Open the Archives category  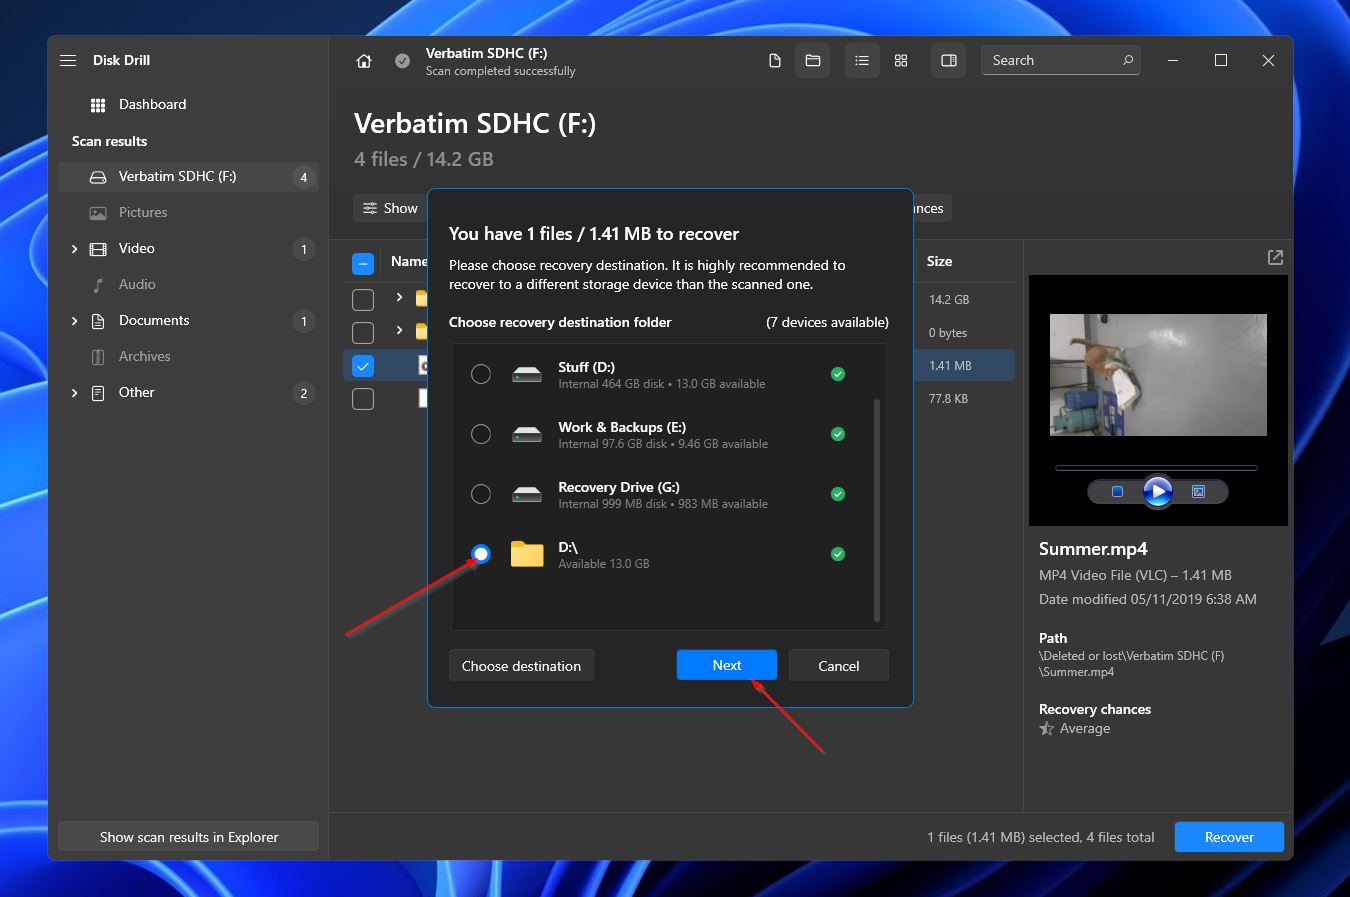click(145, 356)
